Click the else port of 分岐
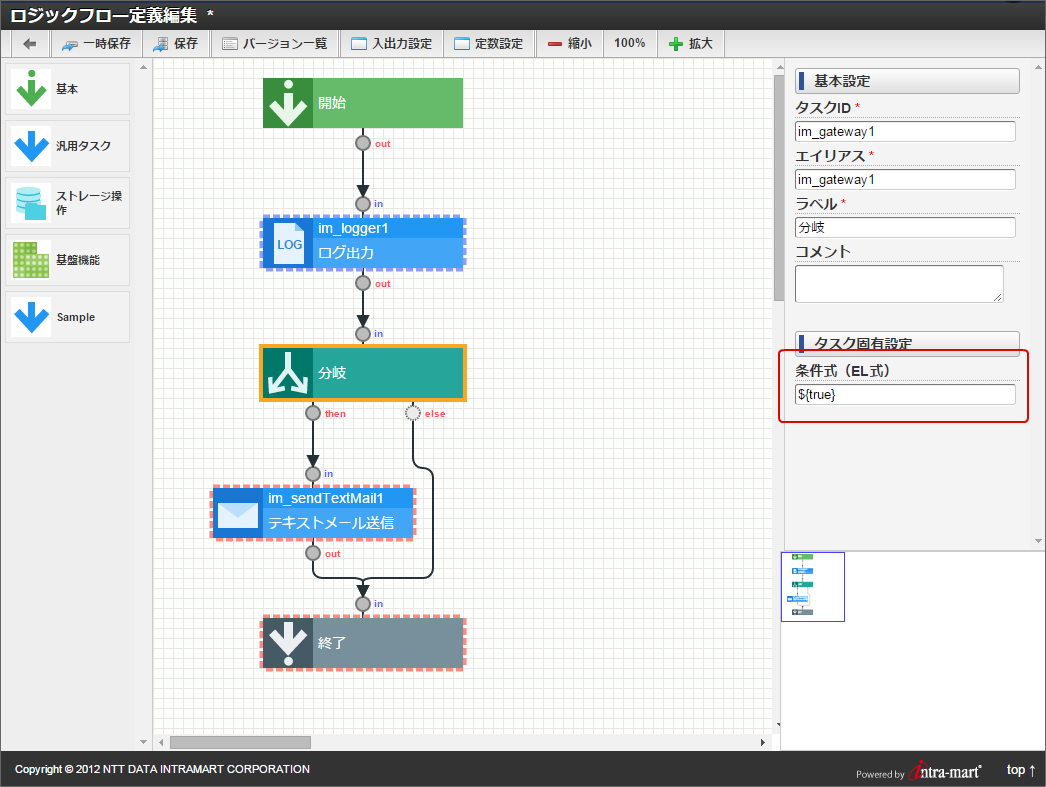This screenshot has width=1046, height=787. tap(413, 414)
